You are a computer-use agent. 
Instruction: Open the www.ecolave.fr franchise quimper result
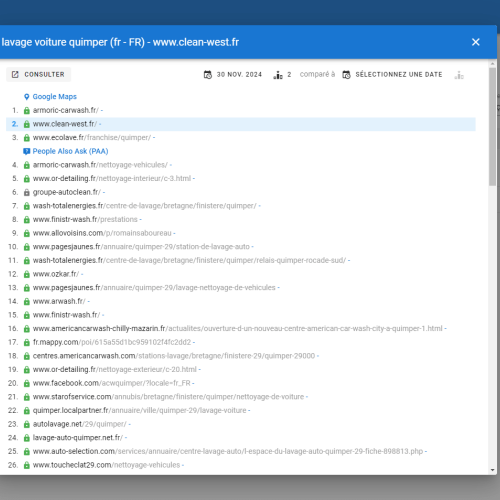point(92,138)
